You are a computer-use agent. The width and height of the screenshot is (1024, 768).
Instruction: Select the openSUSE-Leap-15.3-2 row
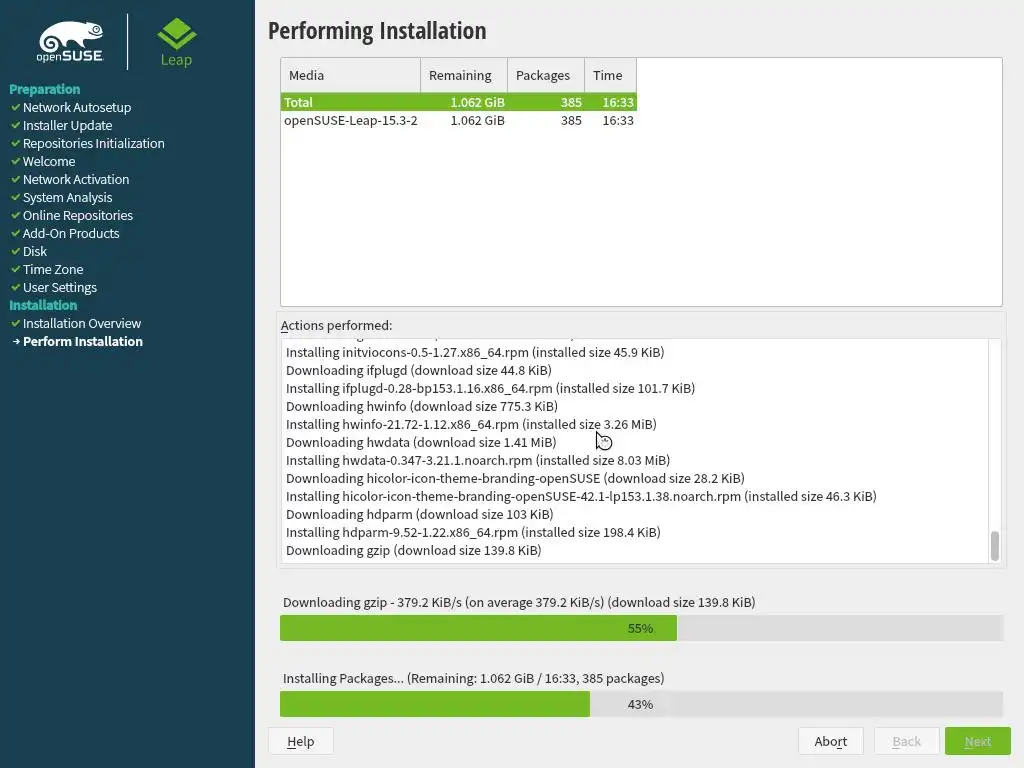coord(458,120)
